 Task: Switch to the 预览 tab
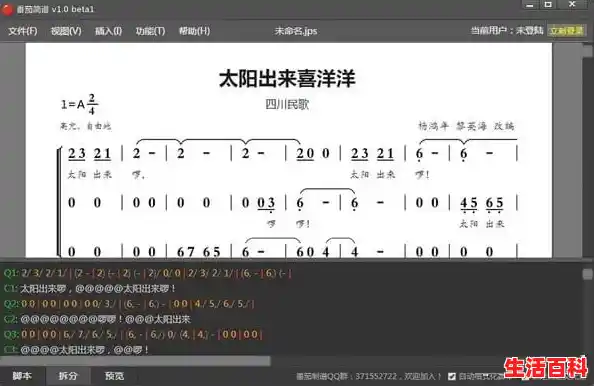coord(114,376)
